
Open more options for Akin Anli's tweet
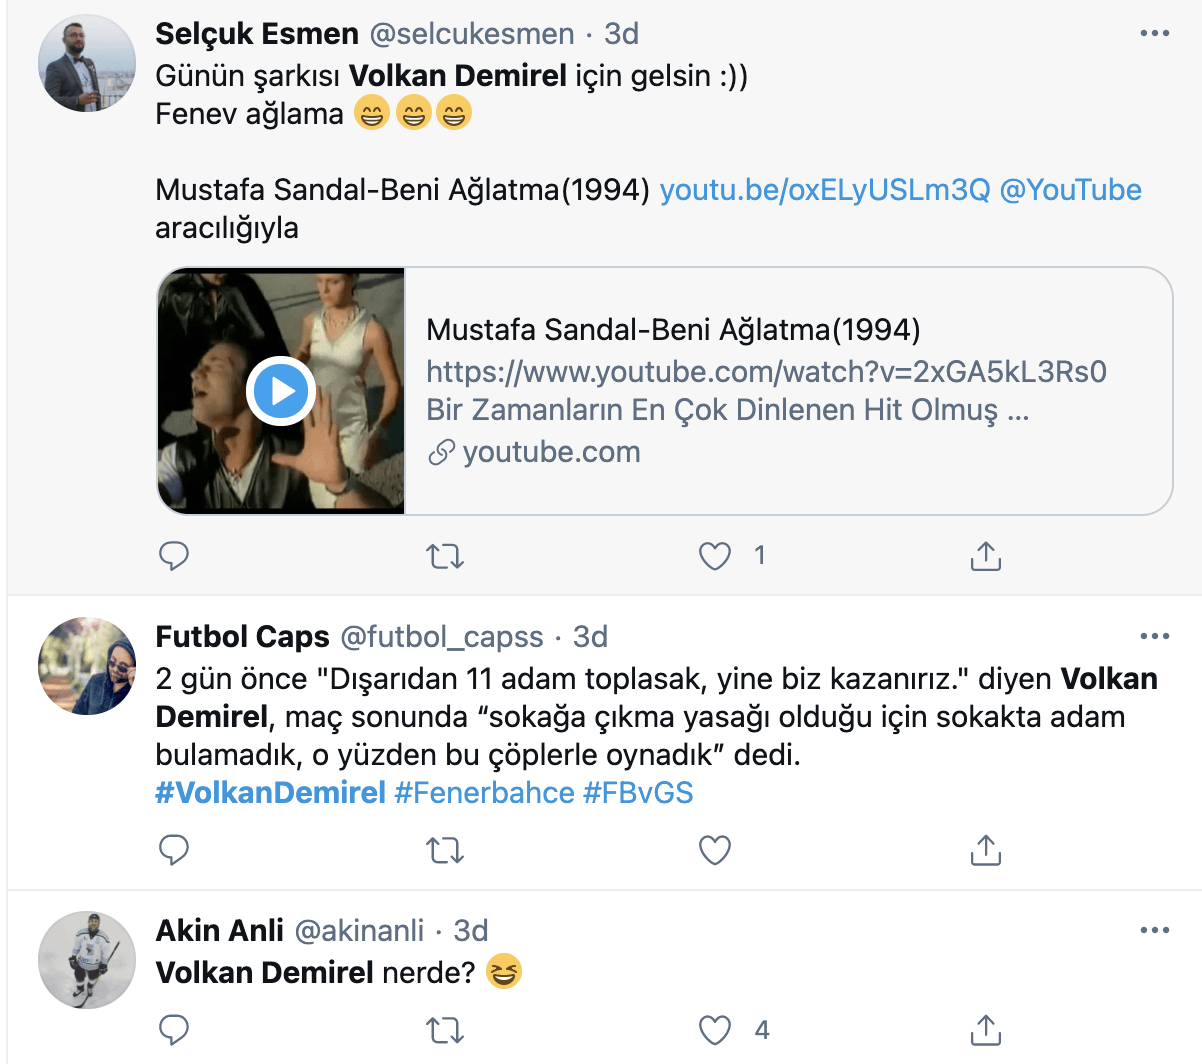tap(1156, 928)
